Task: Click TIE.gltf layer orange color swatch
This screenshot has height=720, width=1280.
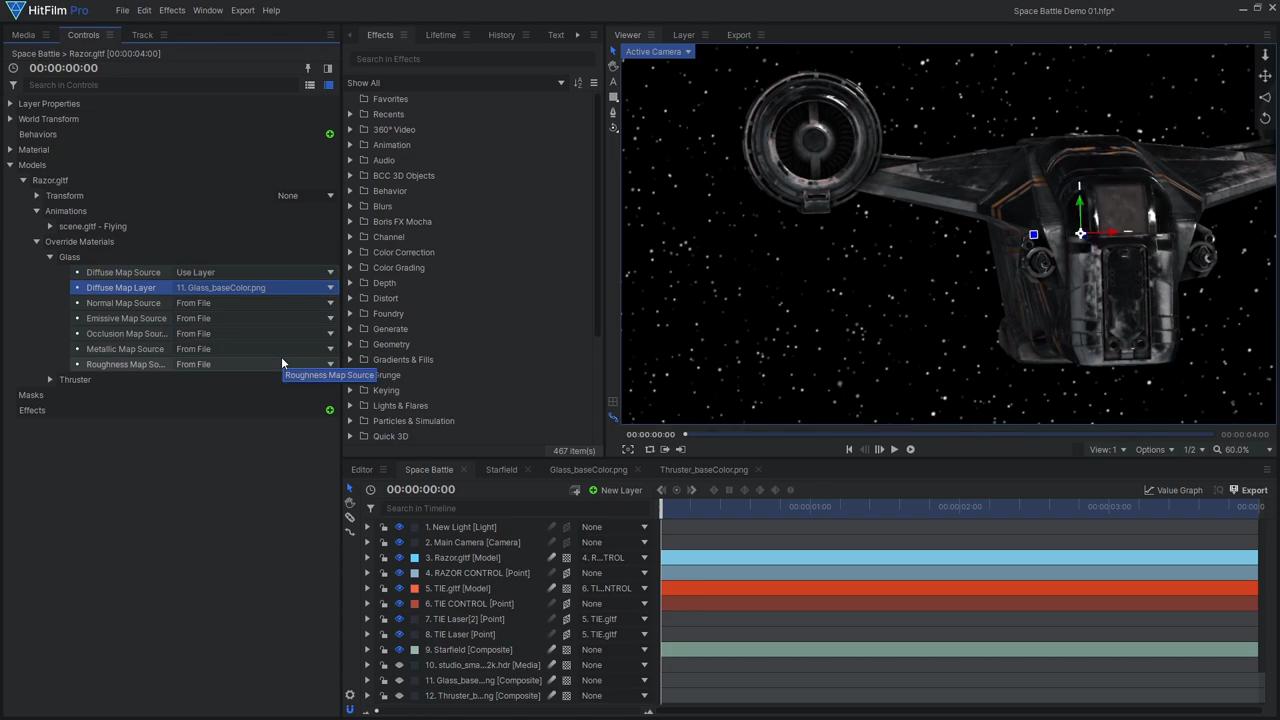Action: pyautogui.click(x=415, y=588)
